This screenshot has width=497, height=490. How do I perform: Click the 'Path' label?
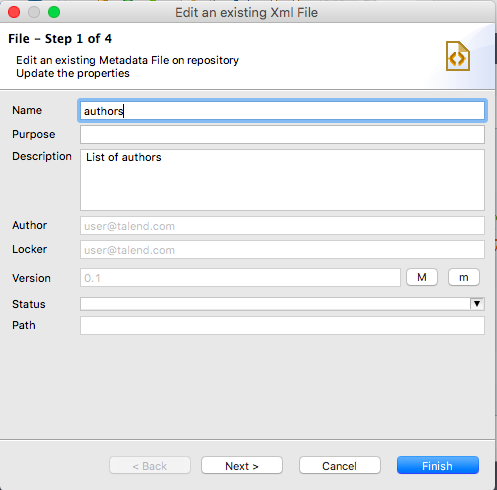pyautogui.click(x=24, y=325)
